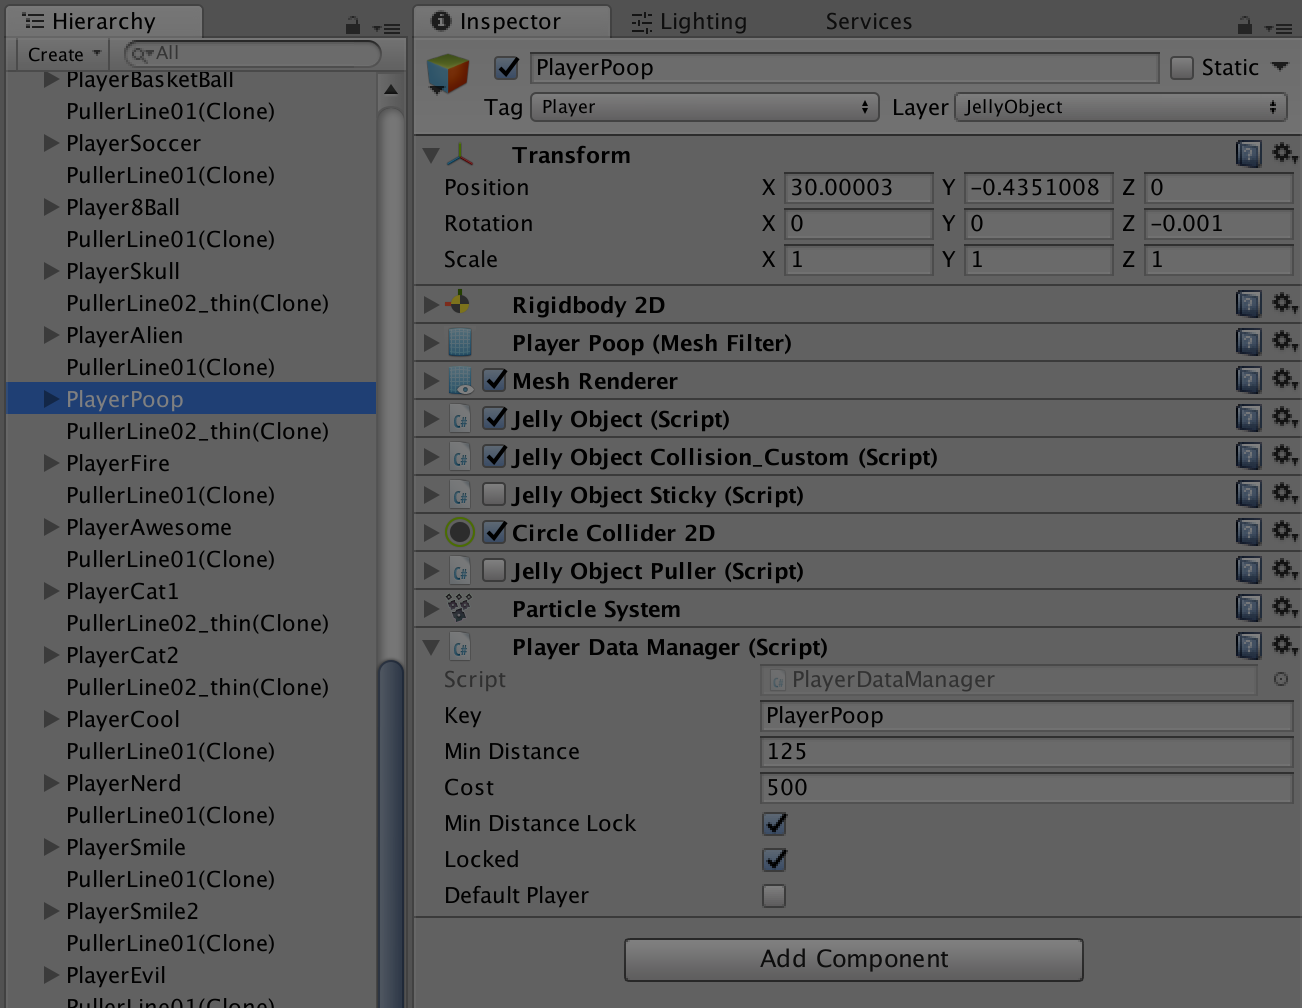Viewport: 1302px width, 1008px height.
Task: Select PlayerNerd in the Hierarchy
Action: [123, 783]
